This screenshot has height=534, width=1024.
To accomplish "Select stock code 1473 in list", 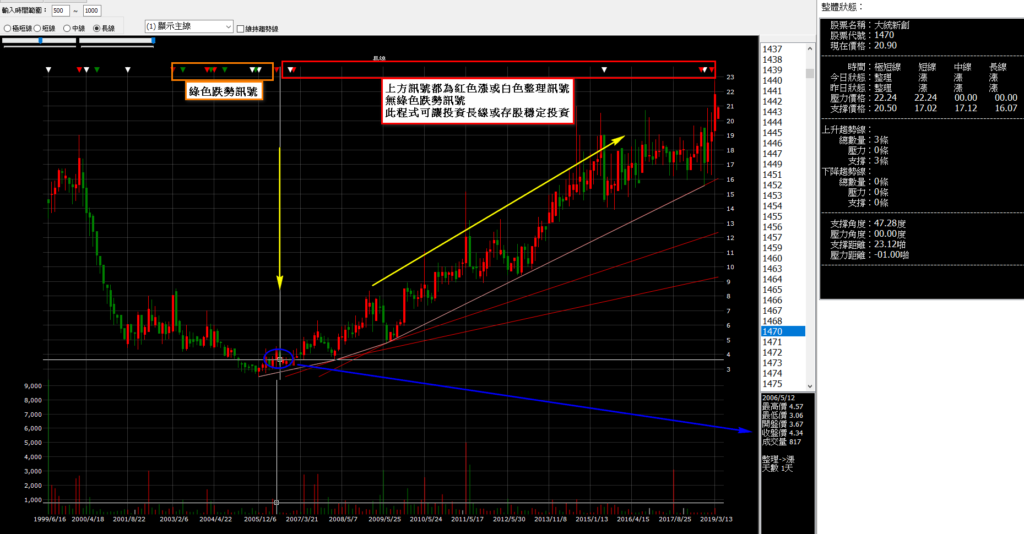I will point(782,363).
